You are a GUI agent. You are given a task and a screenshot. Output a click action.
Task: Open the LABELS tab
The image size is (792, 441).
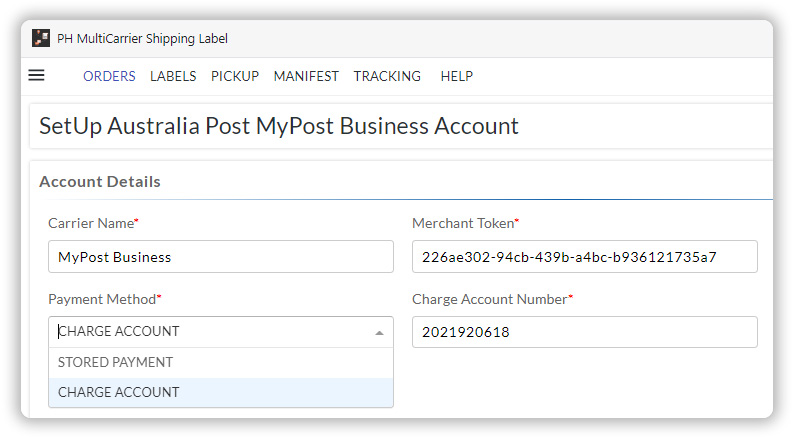(x=173, y=76)
